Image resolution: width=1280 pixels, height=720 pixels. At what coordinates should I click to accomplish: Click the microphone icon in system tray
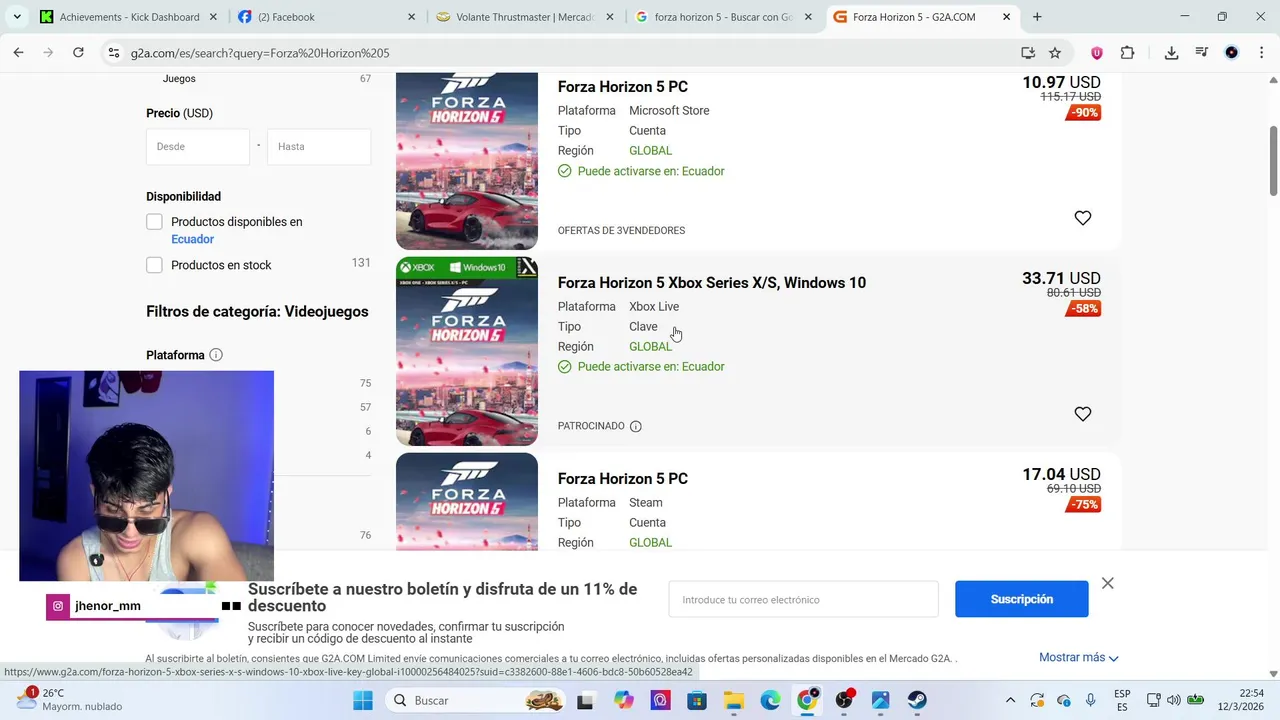(x=1090, y=700)
